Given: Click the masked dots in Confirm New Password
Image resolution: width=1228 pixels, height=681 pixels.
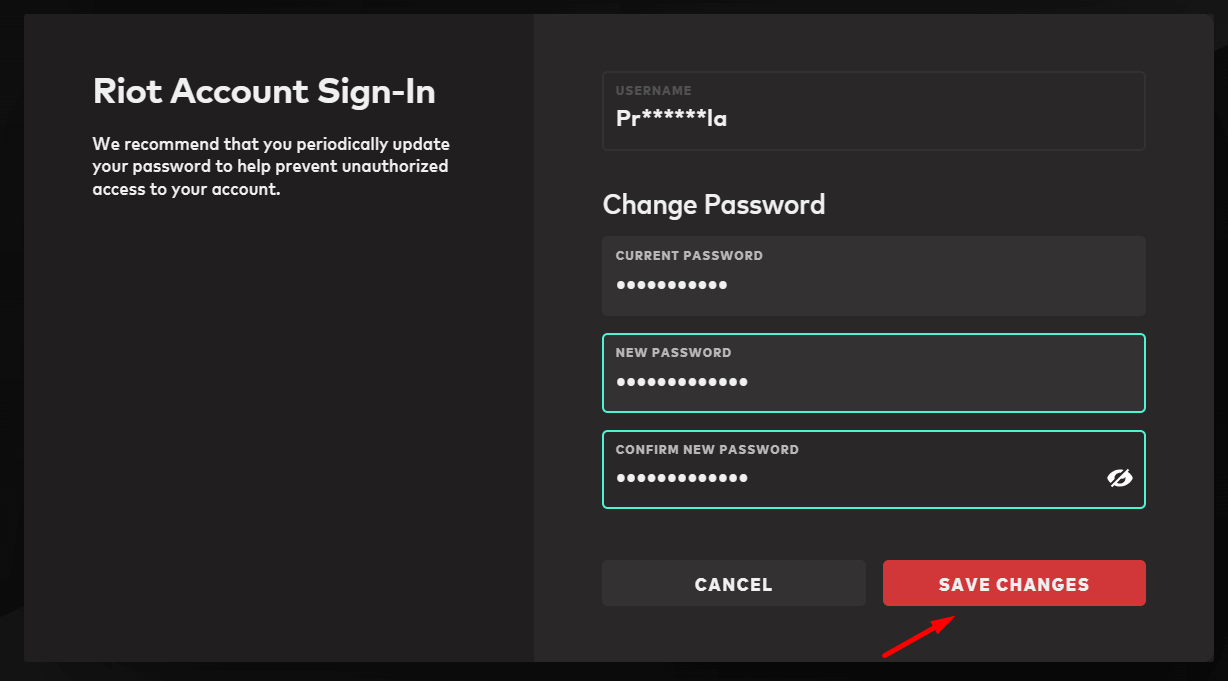Looking at the screenshot, I should click(x=681, y=479).
